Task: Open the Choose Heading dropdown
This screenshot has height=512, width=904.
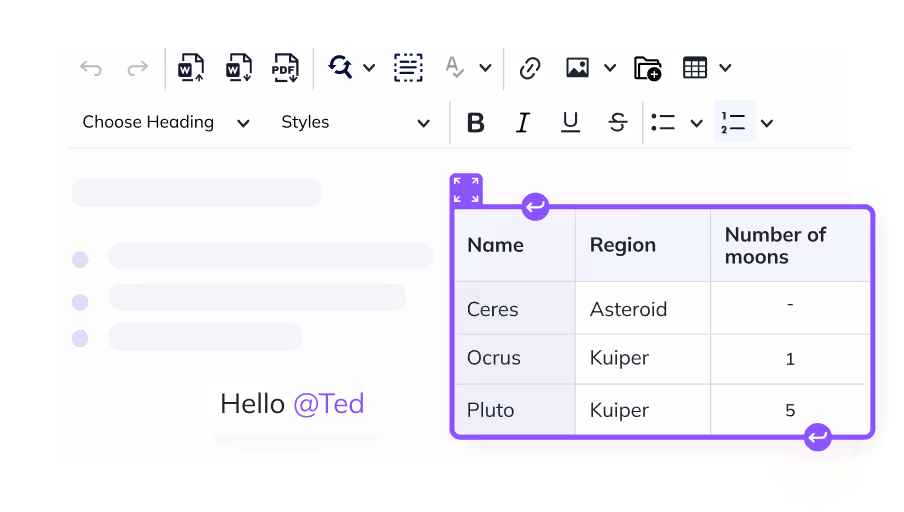Action: 165,123
